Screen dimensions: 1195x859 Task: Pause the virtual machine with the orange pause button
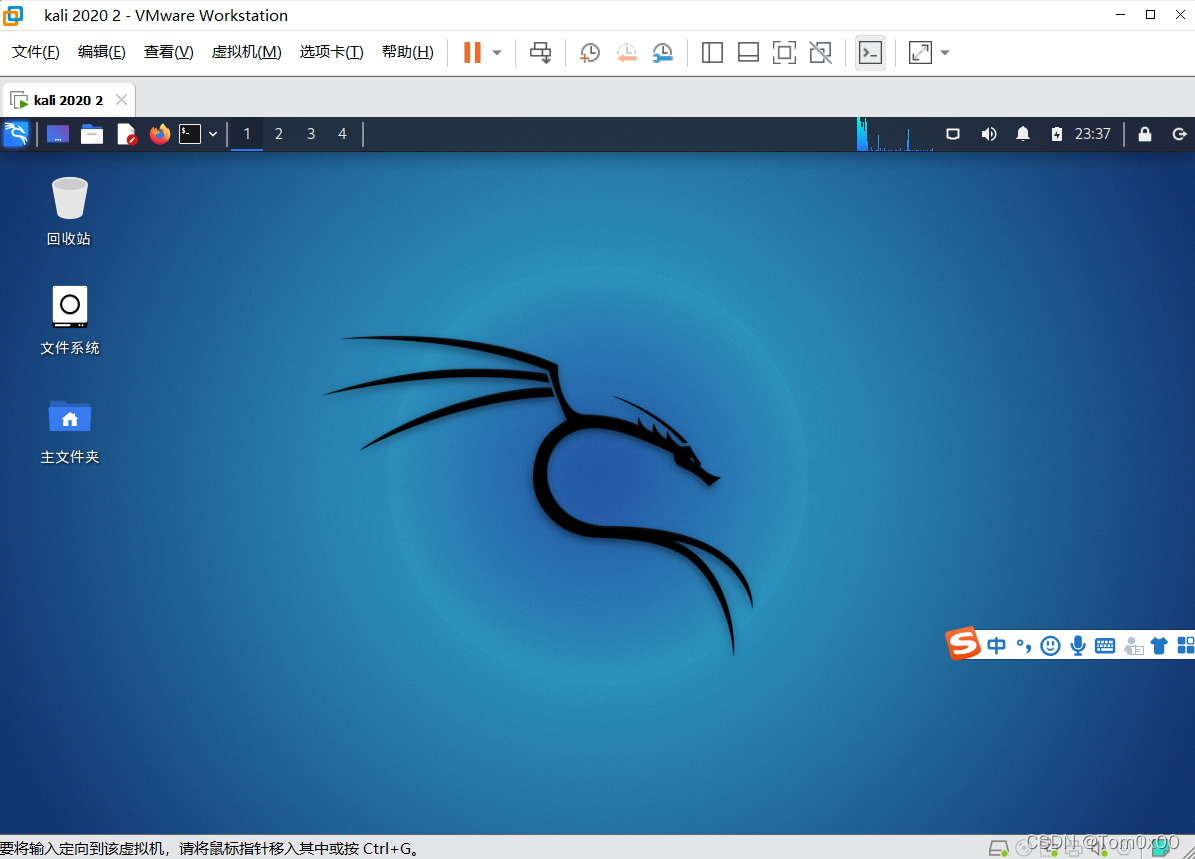click(473, 53)
